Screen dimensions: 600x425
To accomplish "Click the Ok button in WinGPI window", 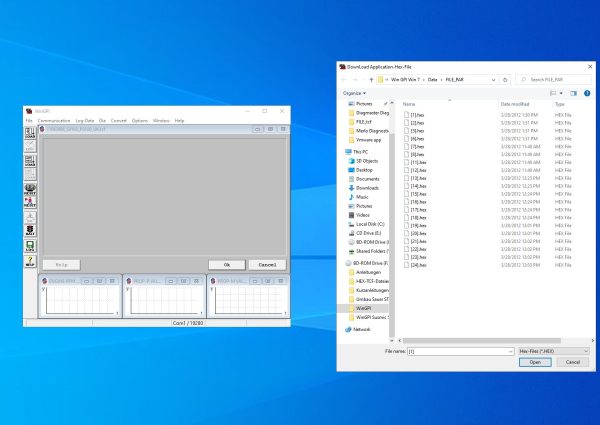I will click(x=227, y=265).
